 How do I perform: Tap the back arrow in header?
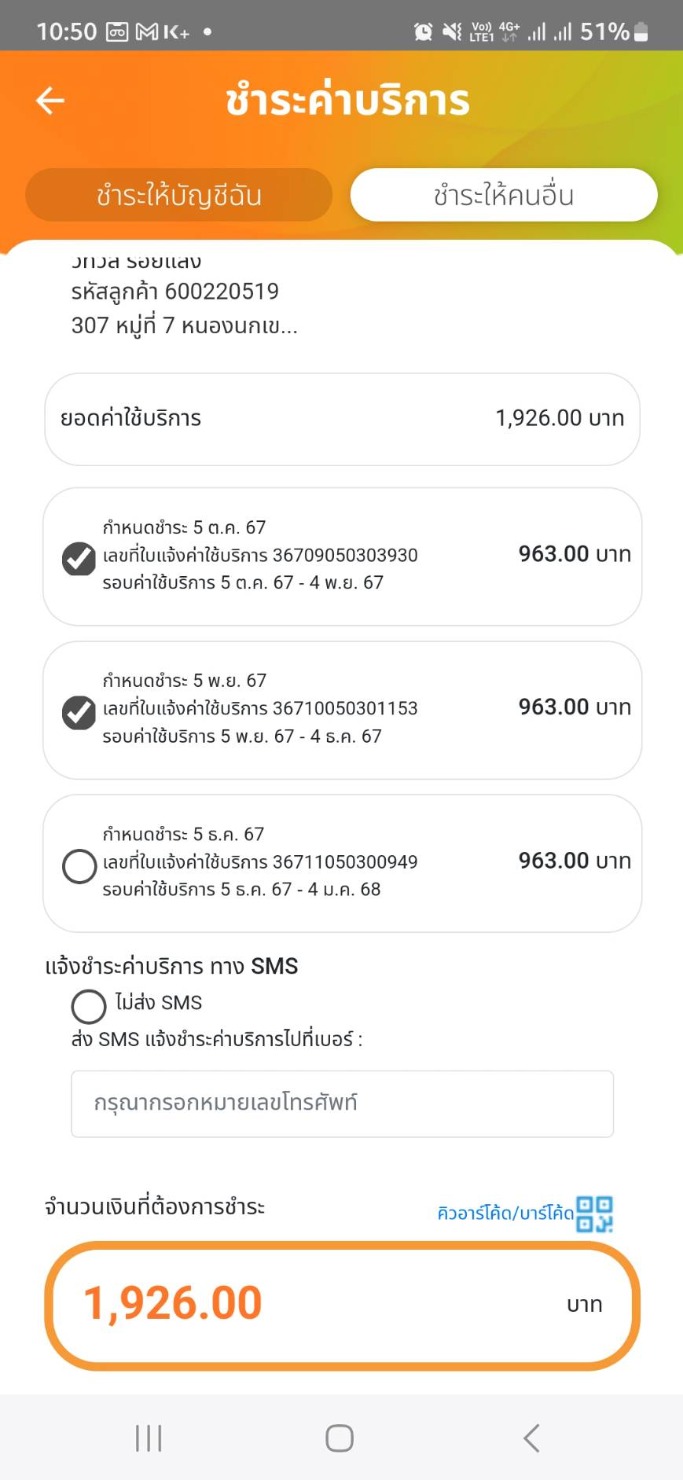coord(50,101)
